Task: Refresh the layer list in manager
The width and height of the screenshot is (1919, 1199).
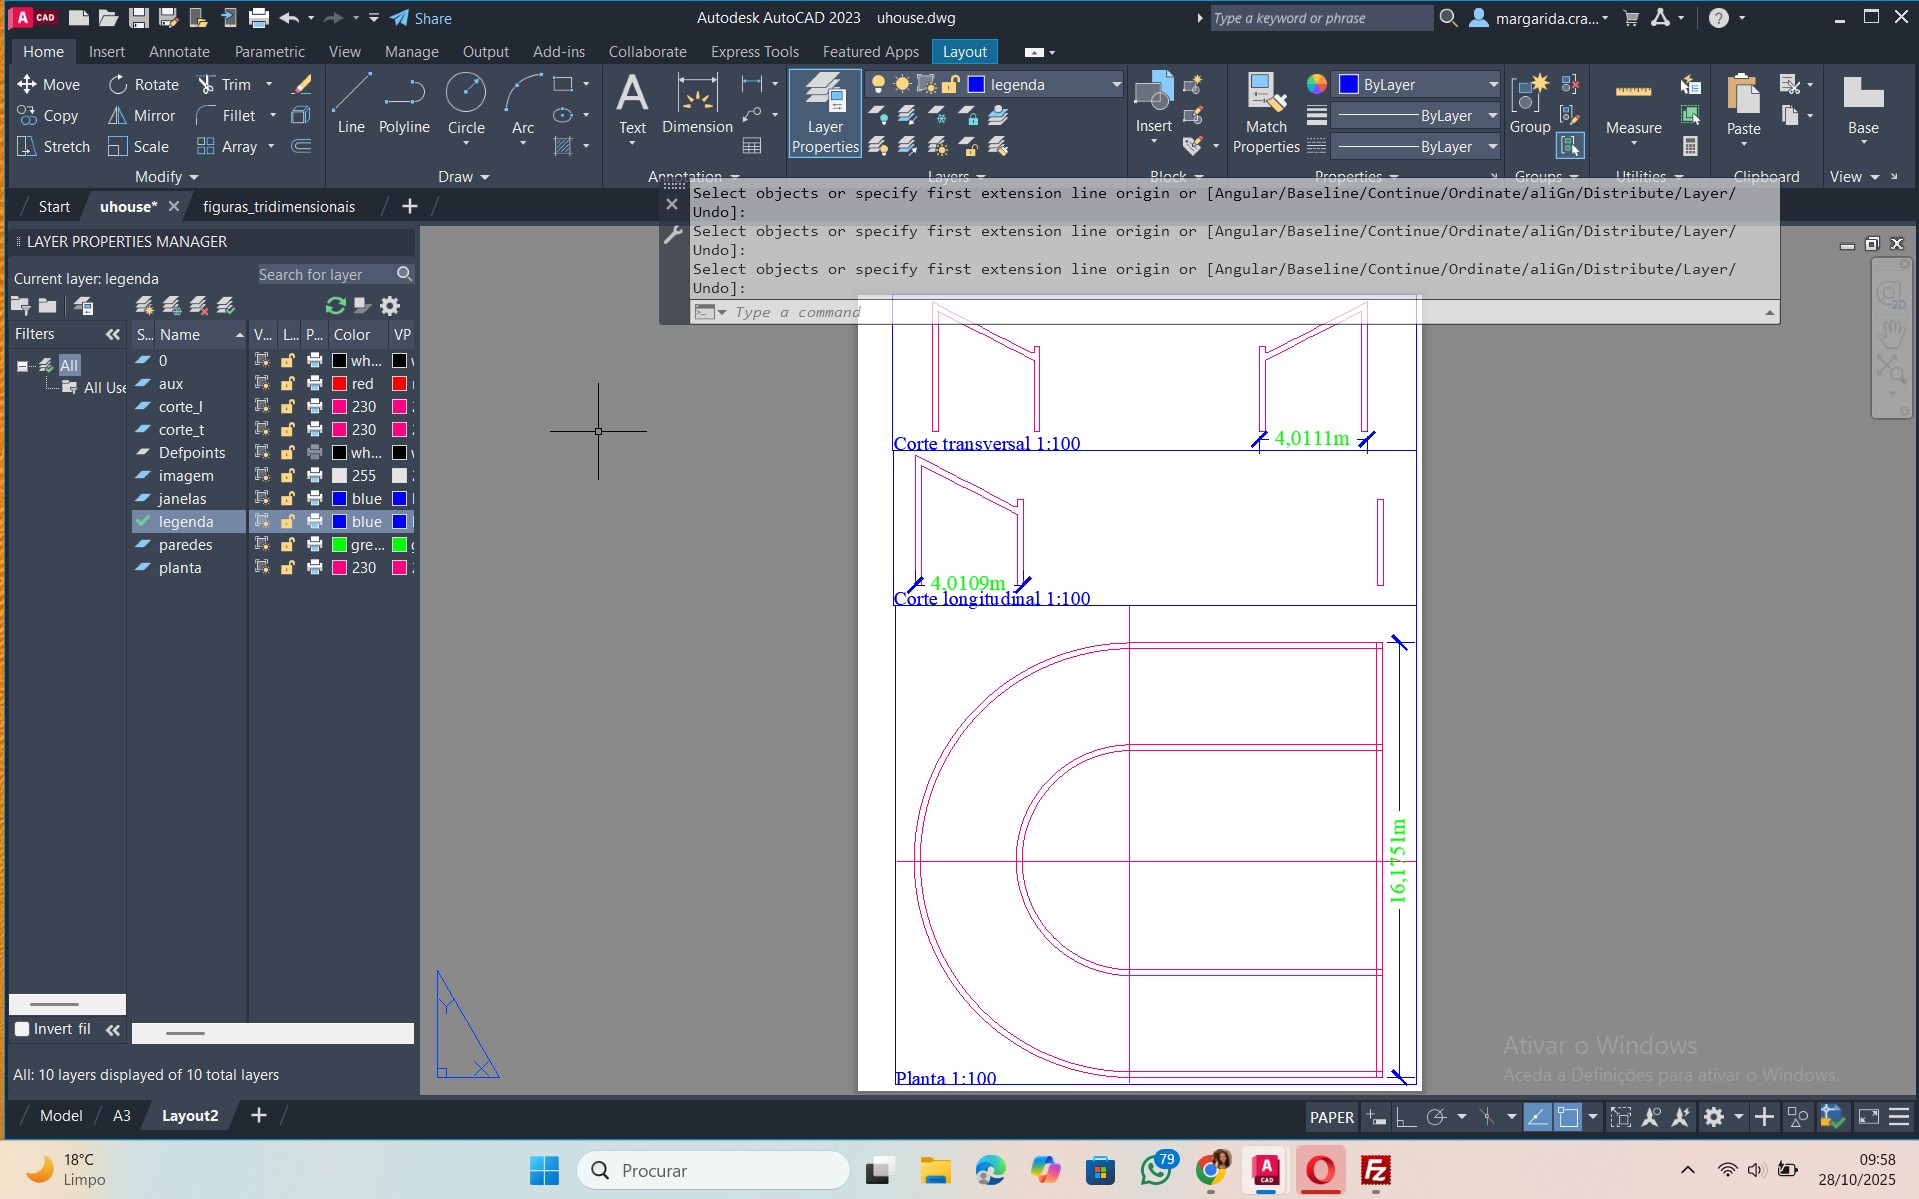Action: point(335,306)
